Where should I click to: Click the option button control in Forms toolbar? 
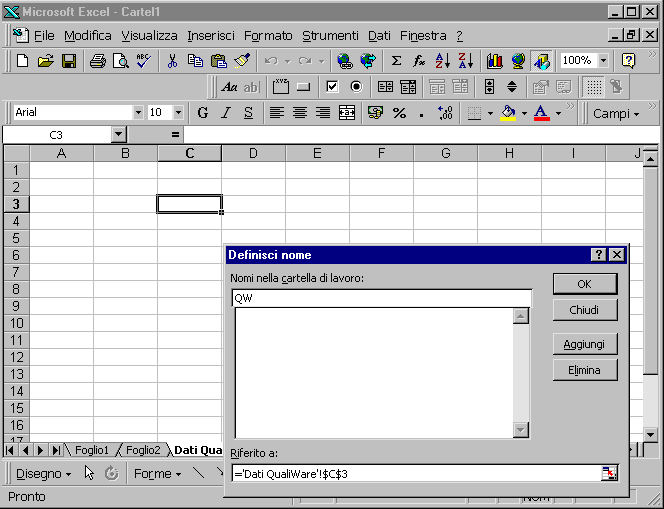point(355,87)
